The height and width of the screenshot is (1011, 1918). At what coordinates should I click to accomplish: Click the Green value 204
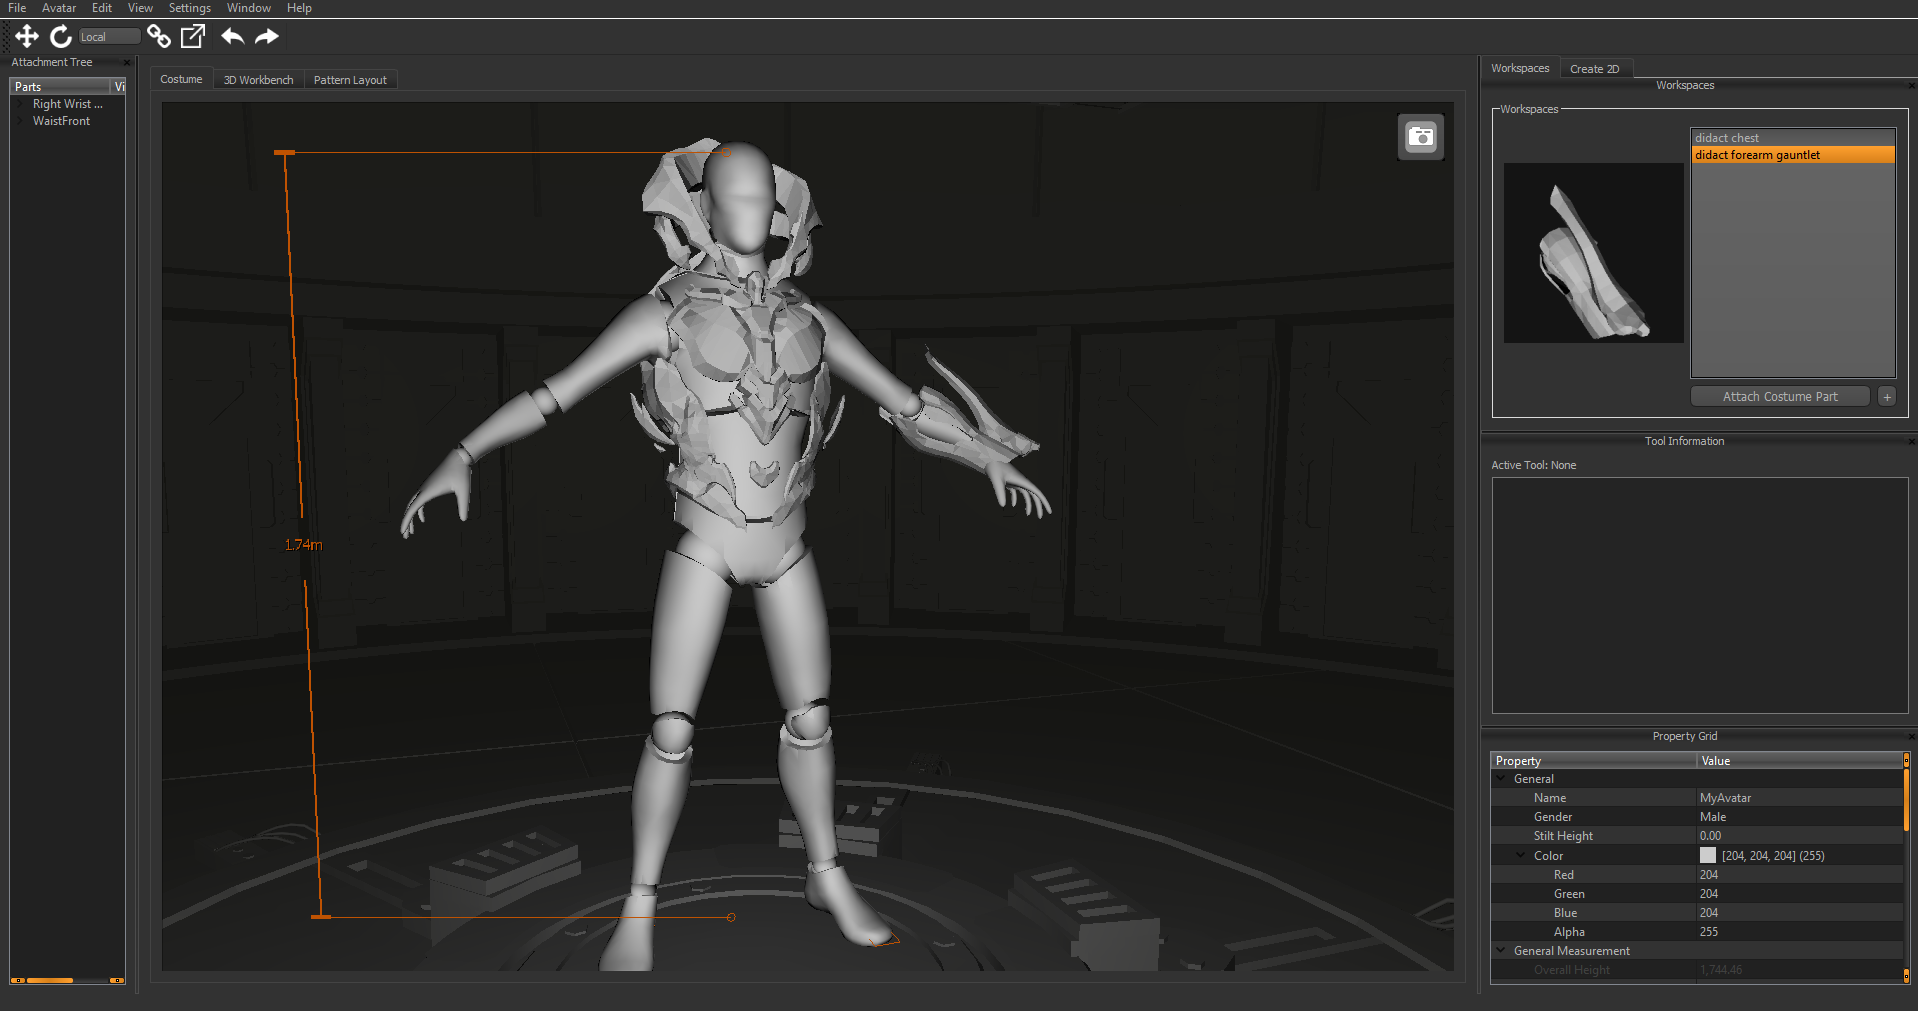pos(1708,894)
